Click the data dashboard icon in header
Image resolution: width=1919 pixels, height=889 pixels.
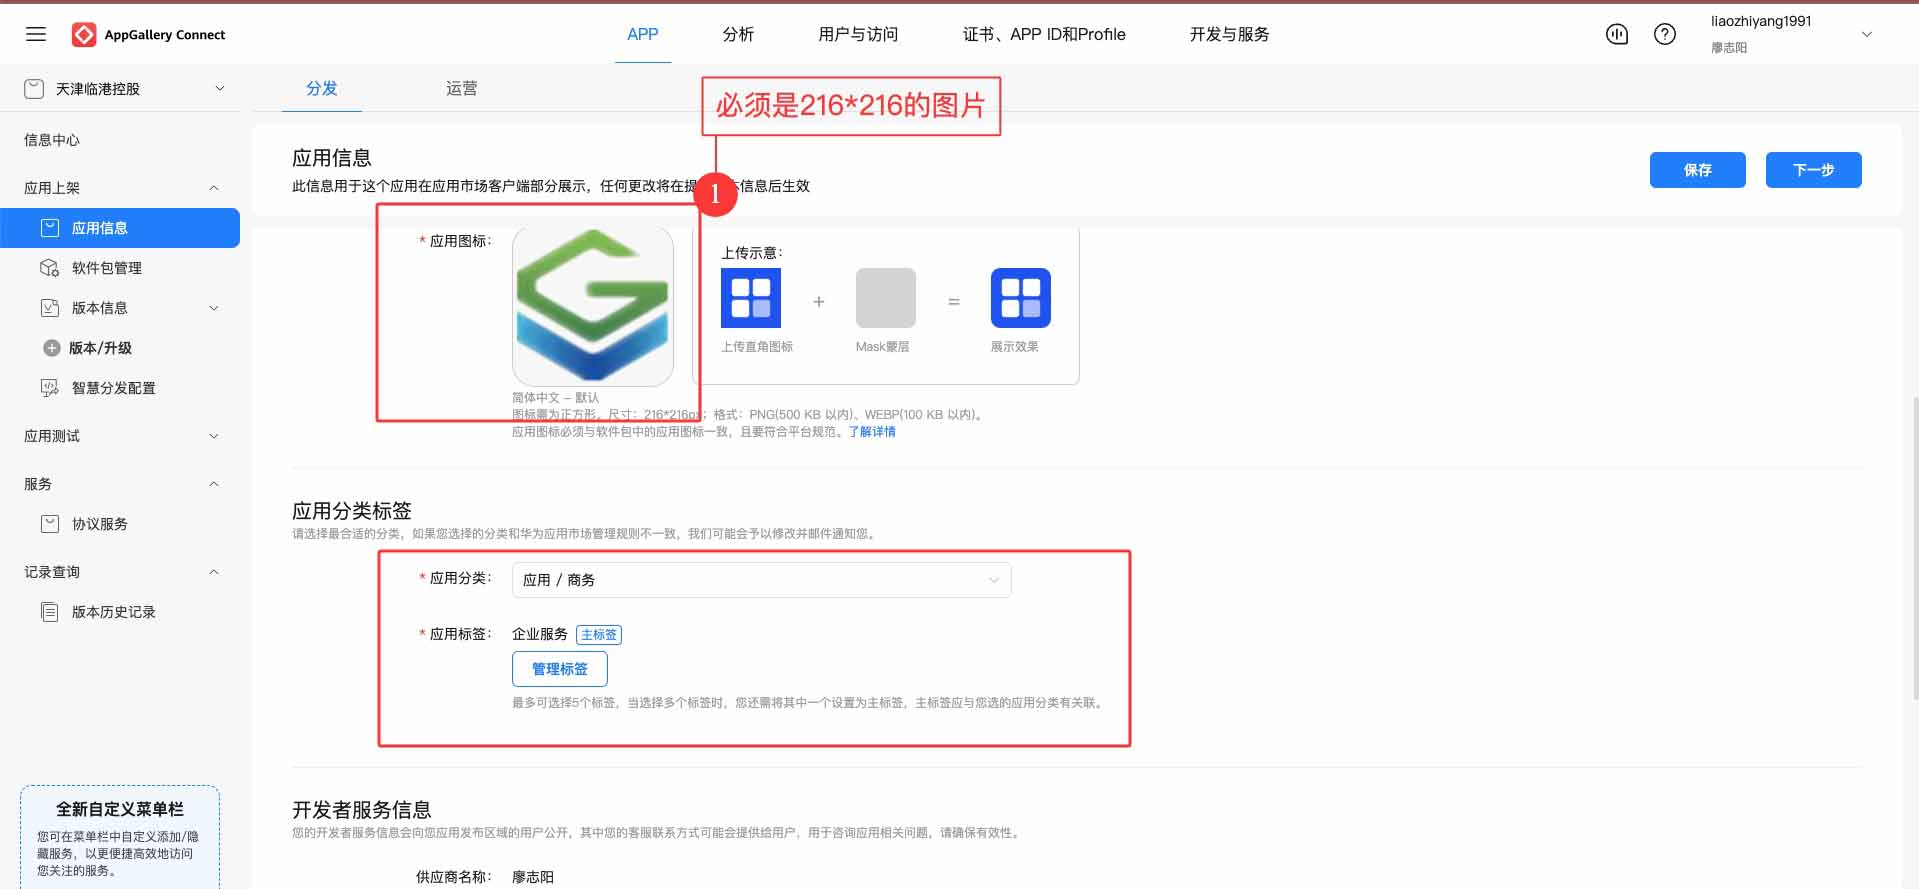click(1617, 34)
